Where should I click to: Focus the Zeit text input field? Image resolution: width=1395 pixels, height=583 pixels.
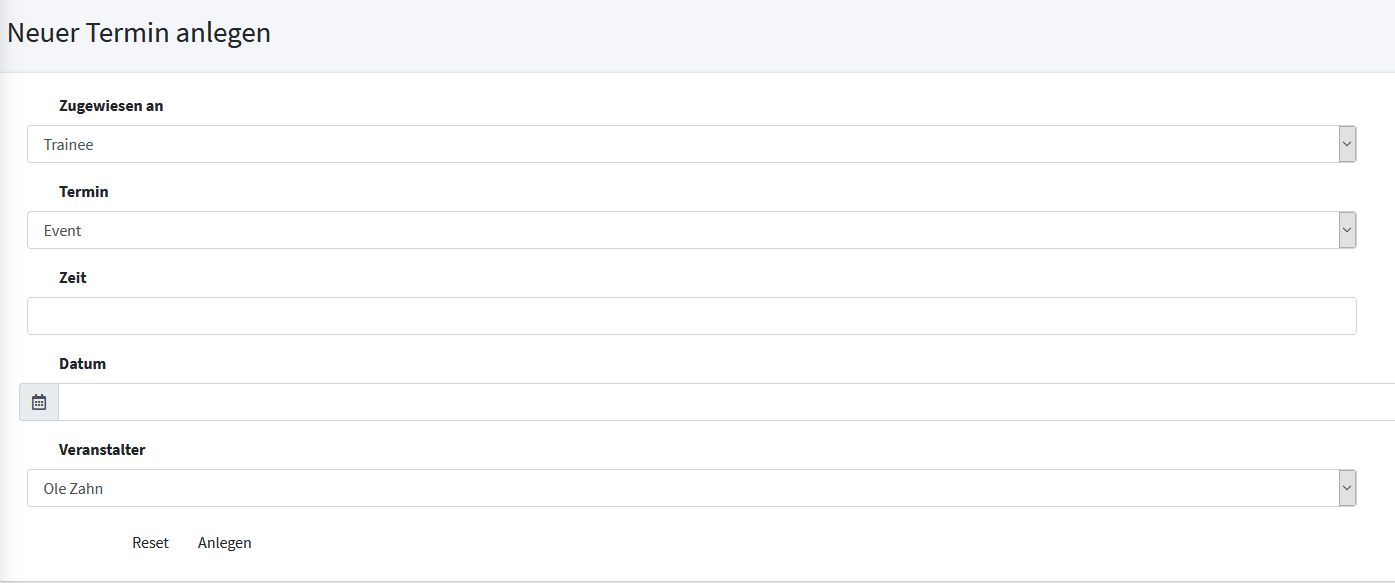tap(691, 316)
